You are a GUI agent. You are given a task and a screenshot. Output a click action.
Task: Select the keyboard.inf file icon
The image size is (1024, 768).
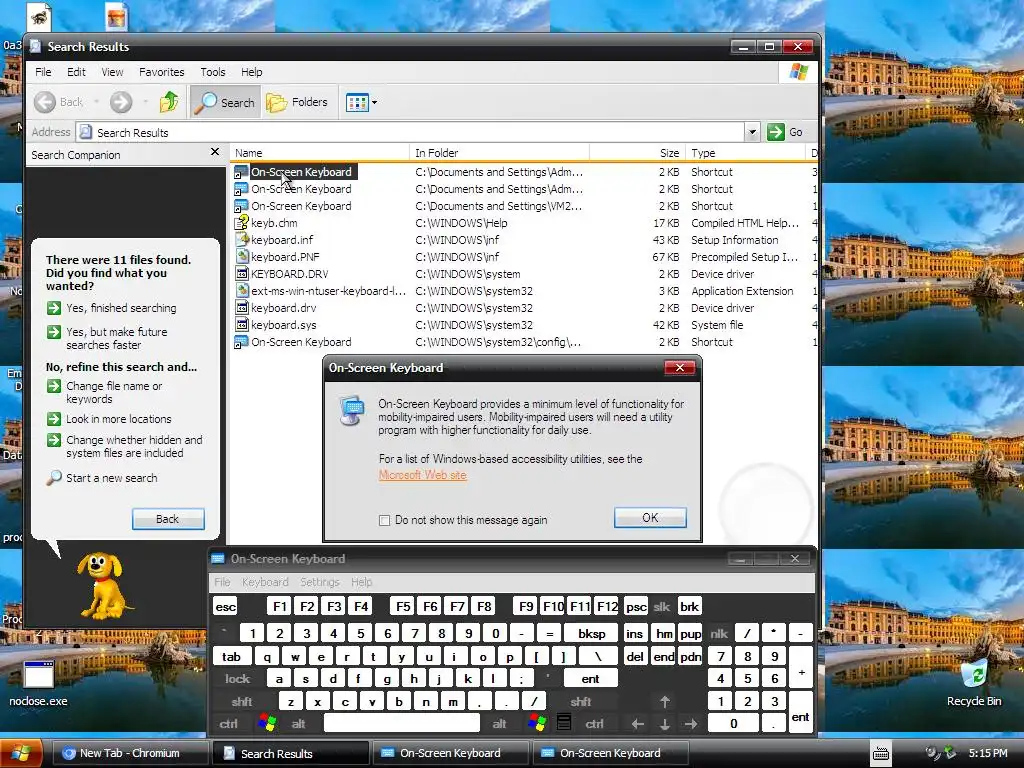click(x=242, y=240)
